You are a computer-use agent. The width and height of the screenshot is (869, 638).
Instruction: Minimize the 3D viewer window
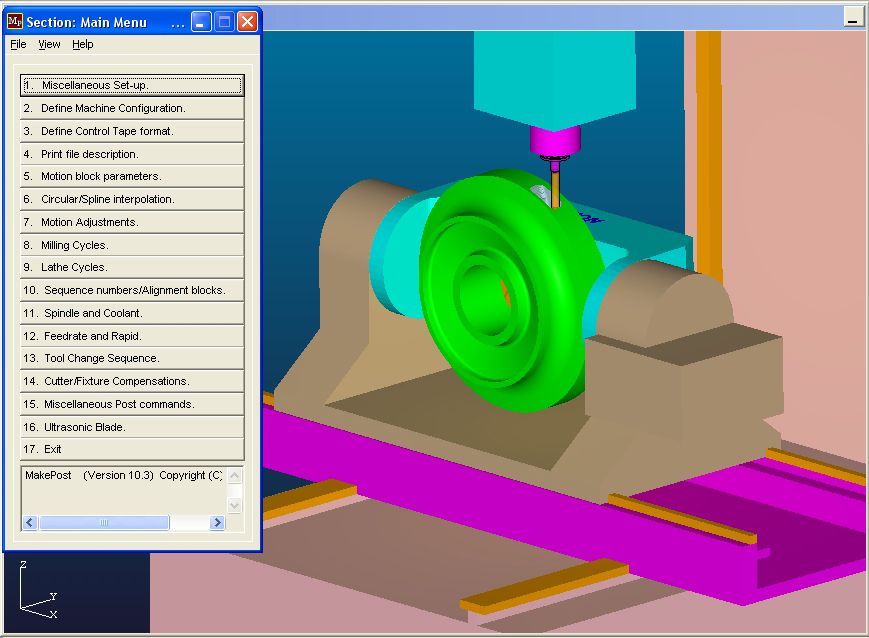pos(853,16)
